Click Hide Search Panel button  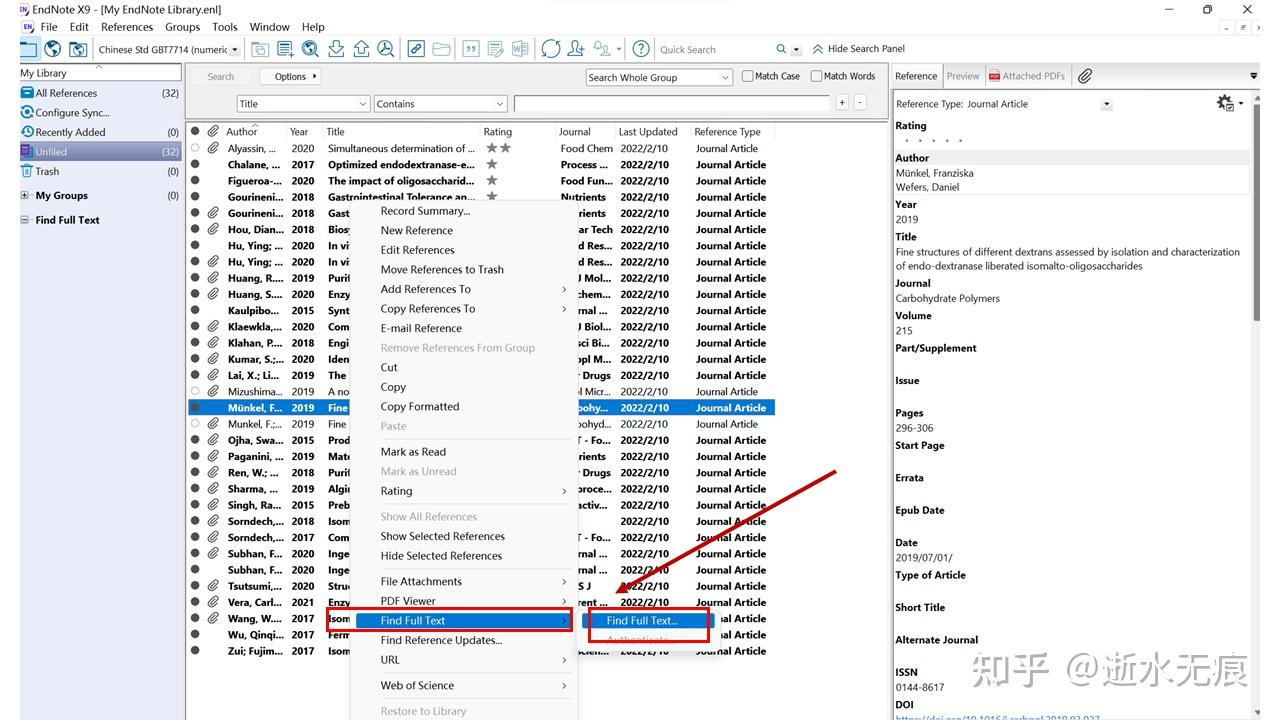pos(858,48)
